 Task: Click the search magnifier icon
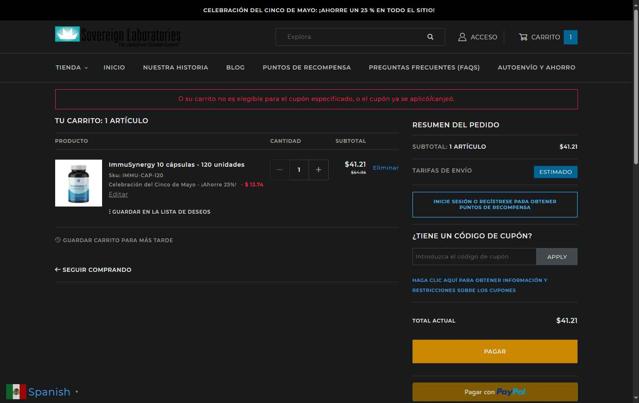[x=430, y=37]
